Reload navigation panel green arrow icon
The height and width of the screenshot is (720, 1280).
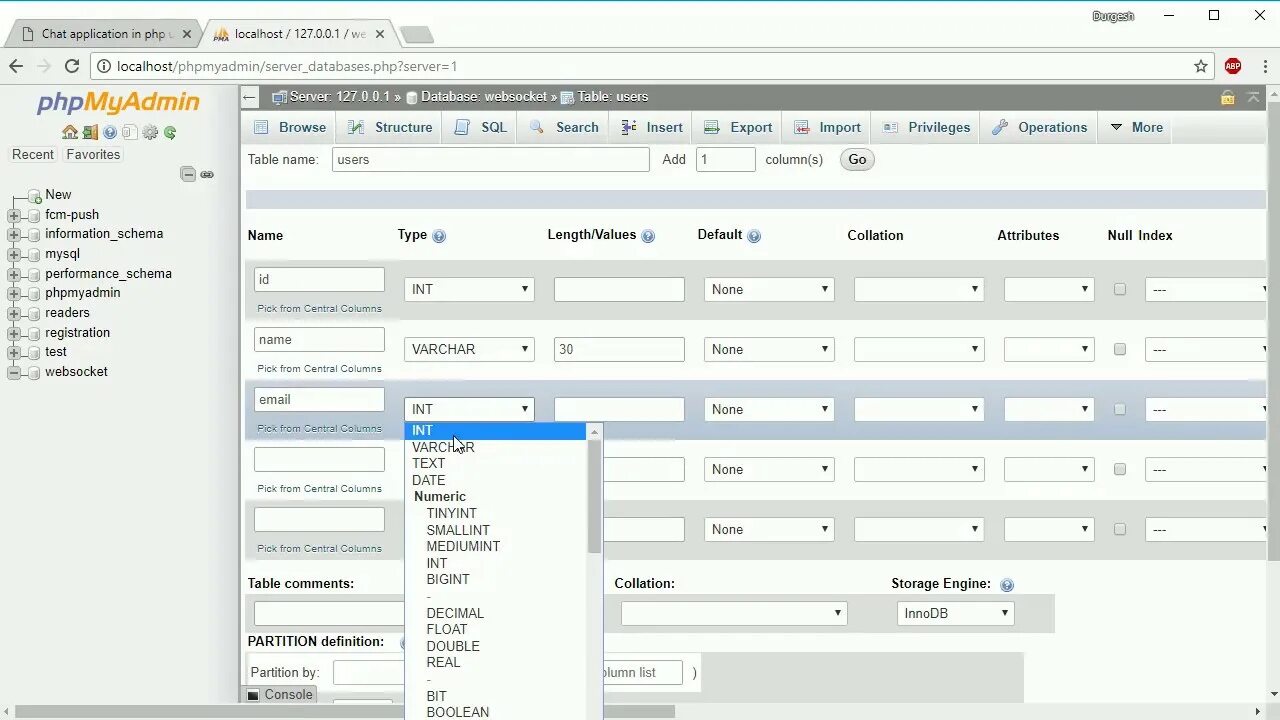pos(170,132)
